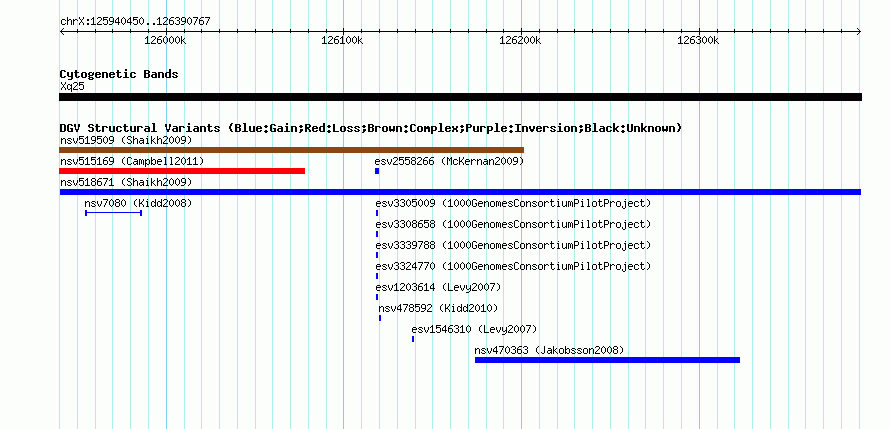Click the small esv2558266 blue marker
This screenshot has height=429, width=890.
[377, 171]
